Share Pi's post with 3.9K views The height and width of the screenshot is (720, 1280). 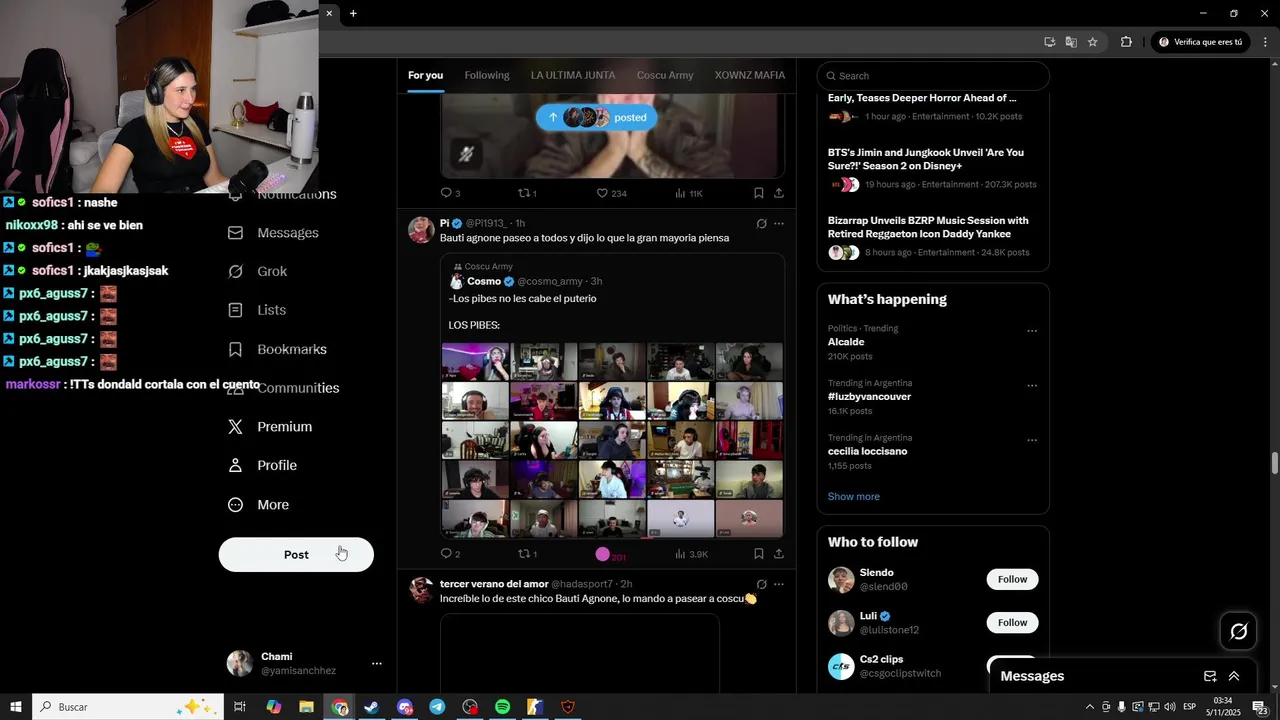(779, 554)
